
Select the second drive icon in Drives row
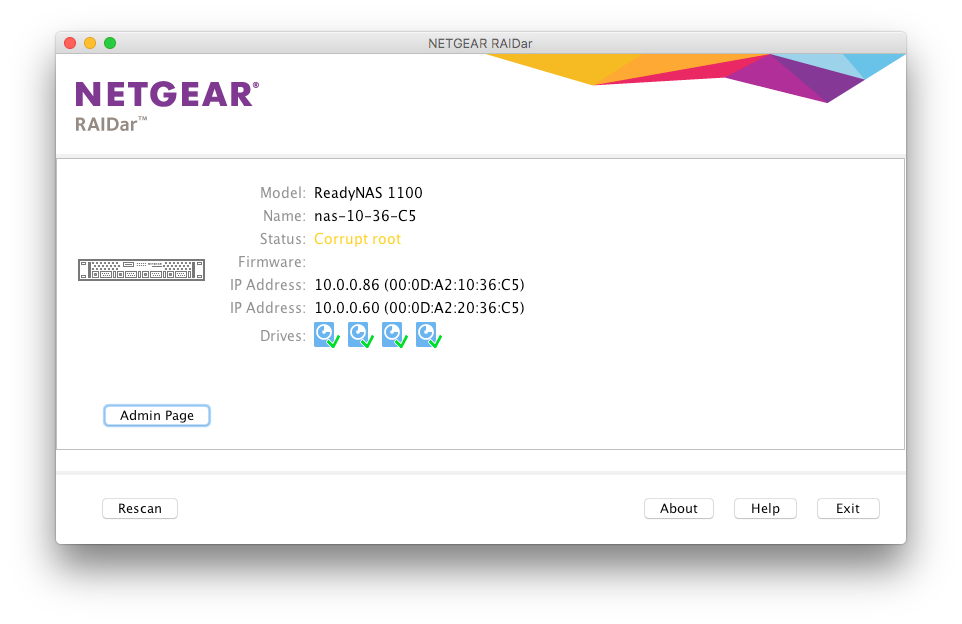[360, 334]
